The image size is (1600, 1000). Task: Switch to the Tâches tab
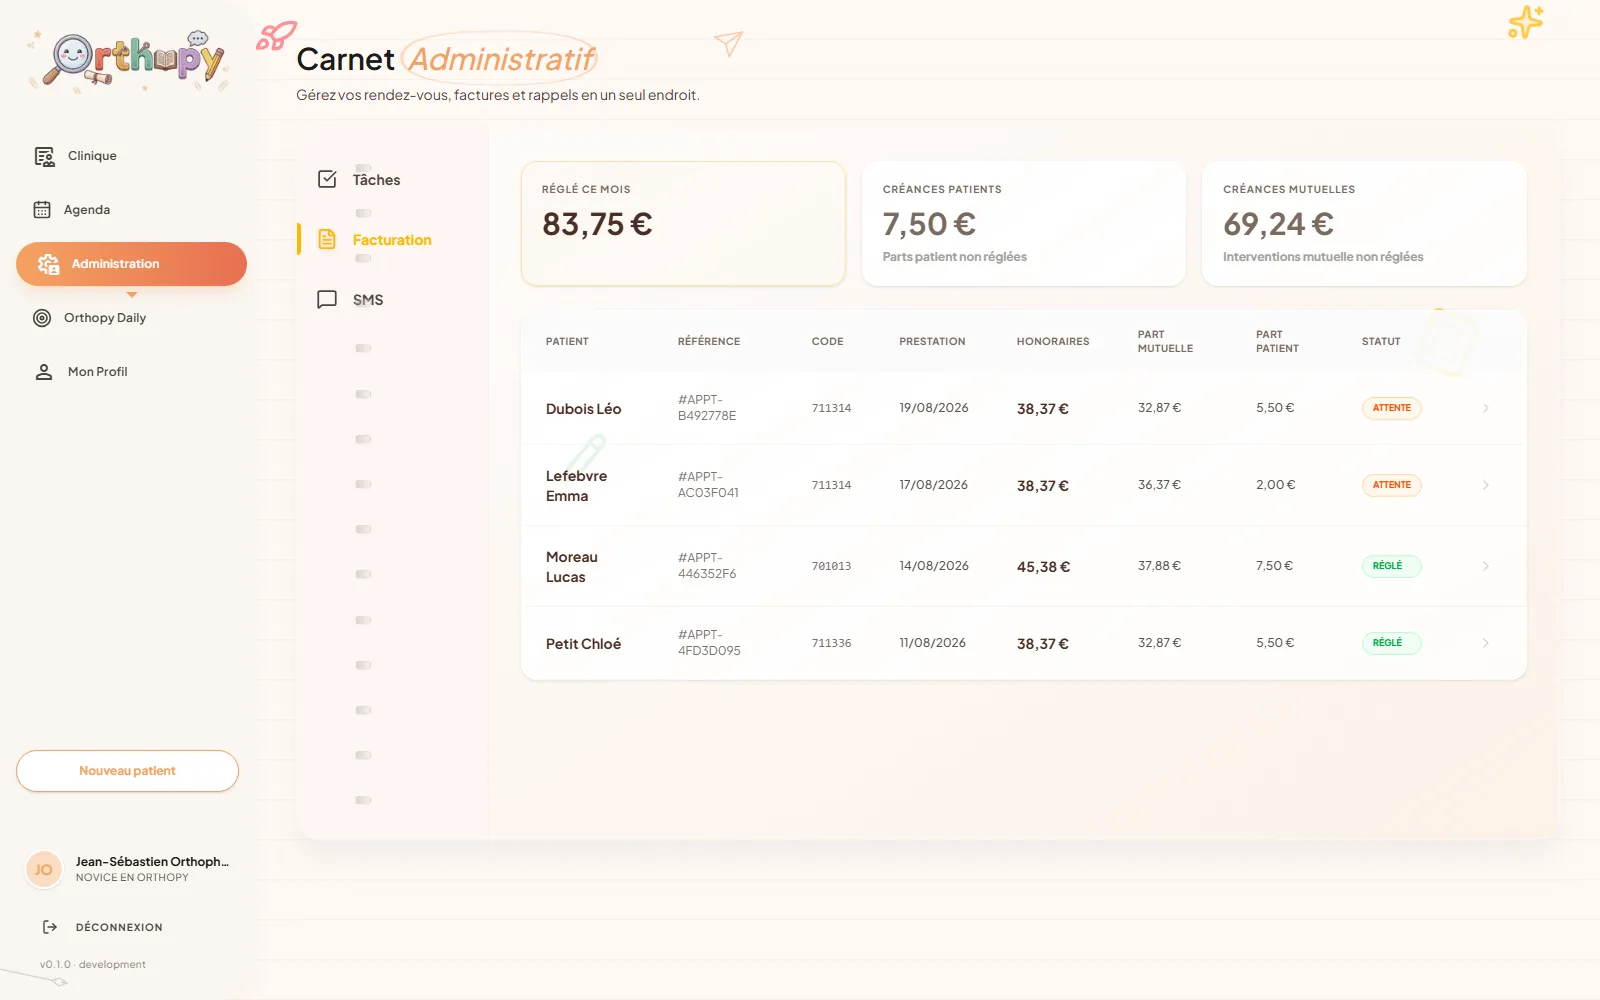click(x=376, y=180)
